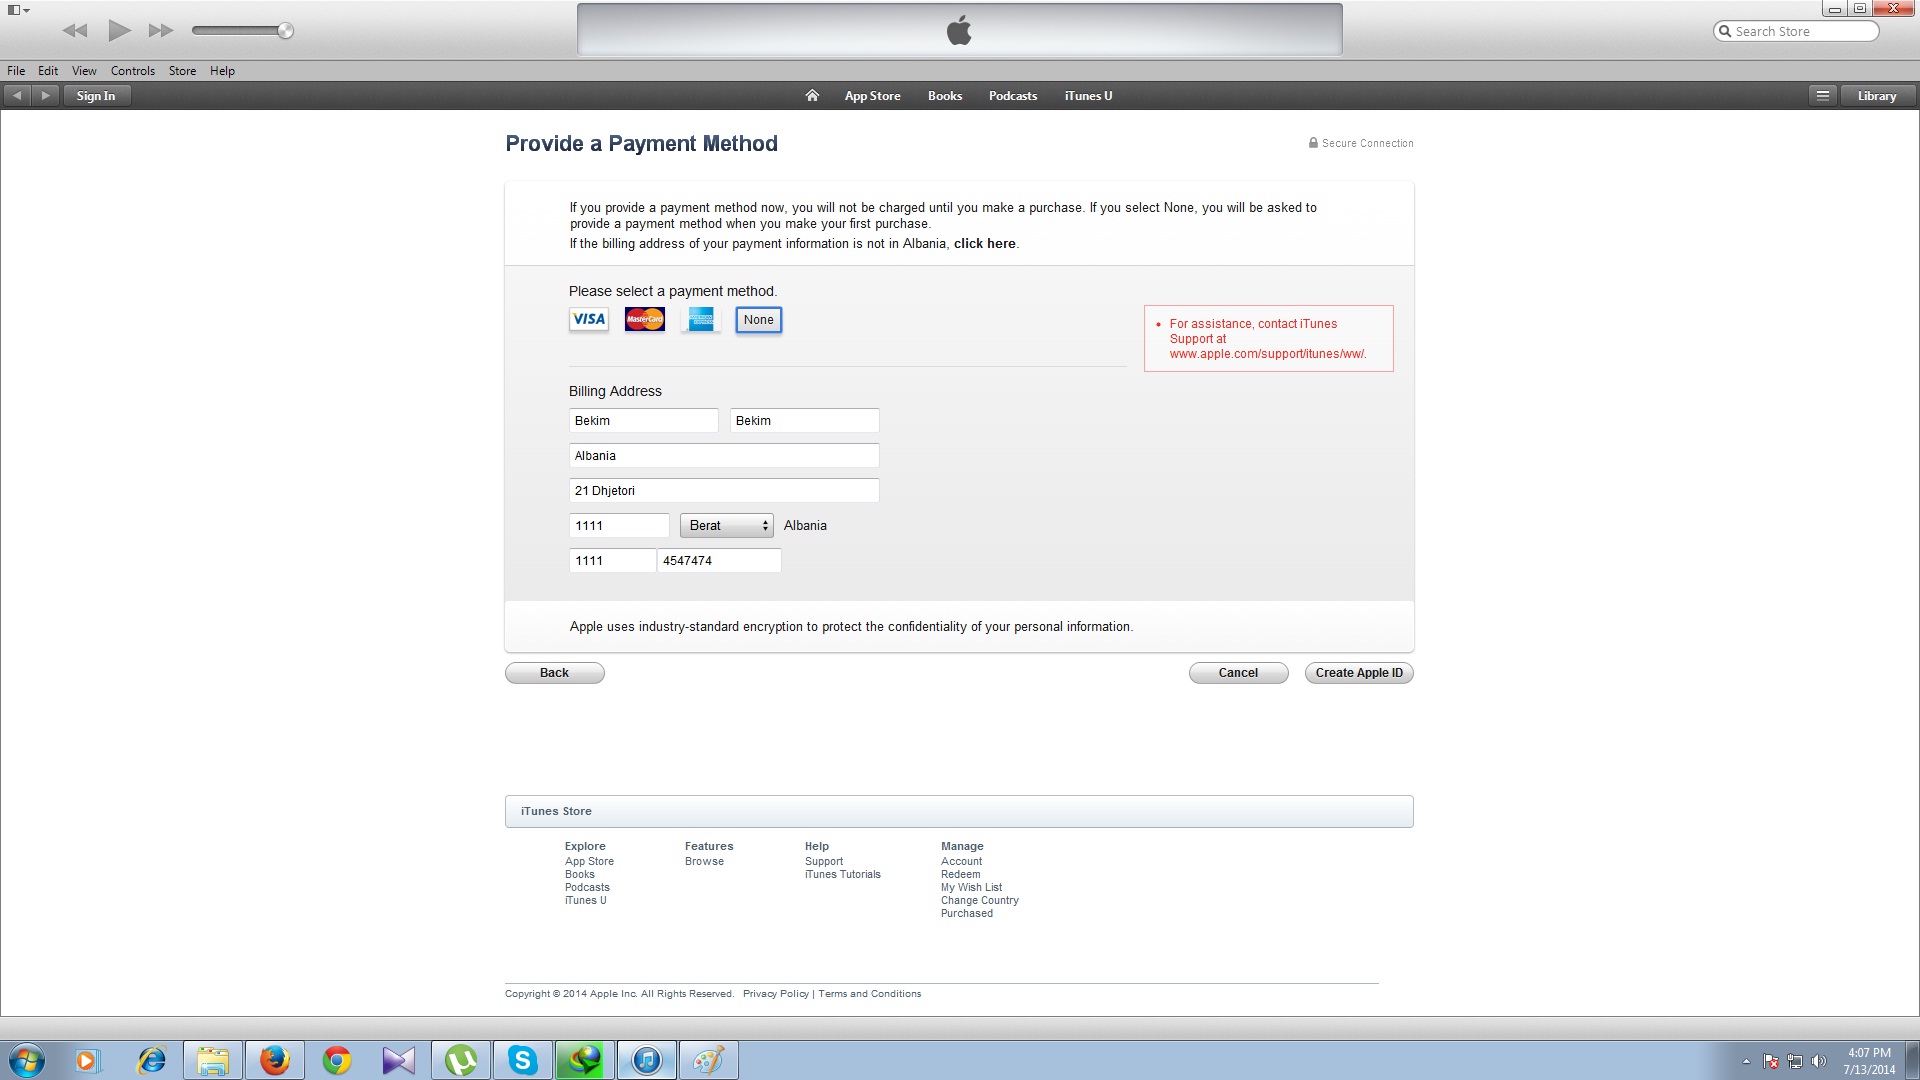Select Visa as payment method

point(589,320)
